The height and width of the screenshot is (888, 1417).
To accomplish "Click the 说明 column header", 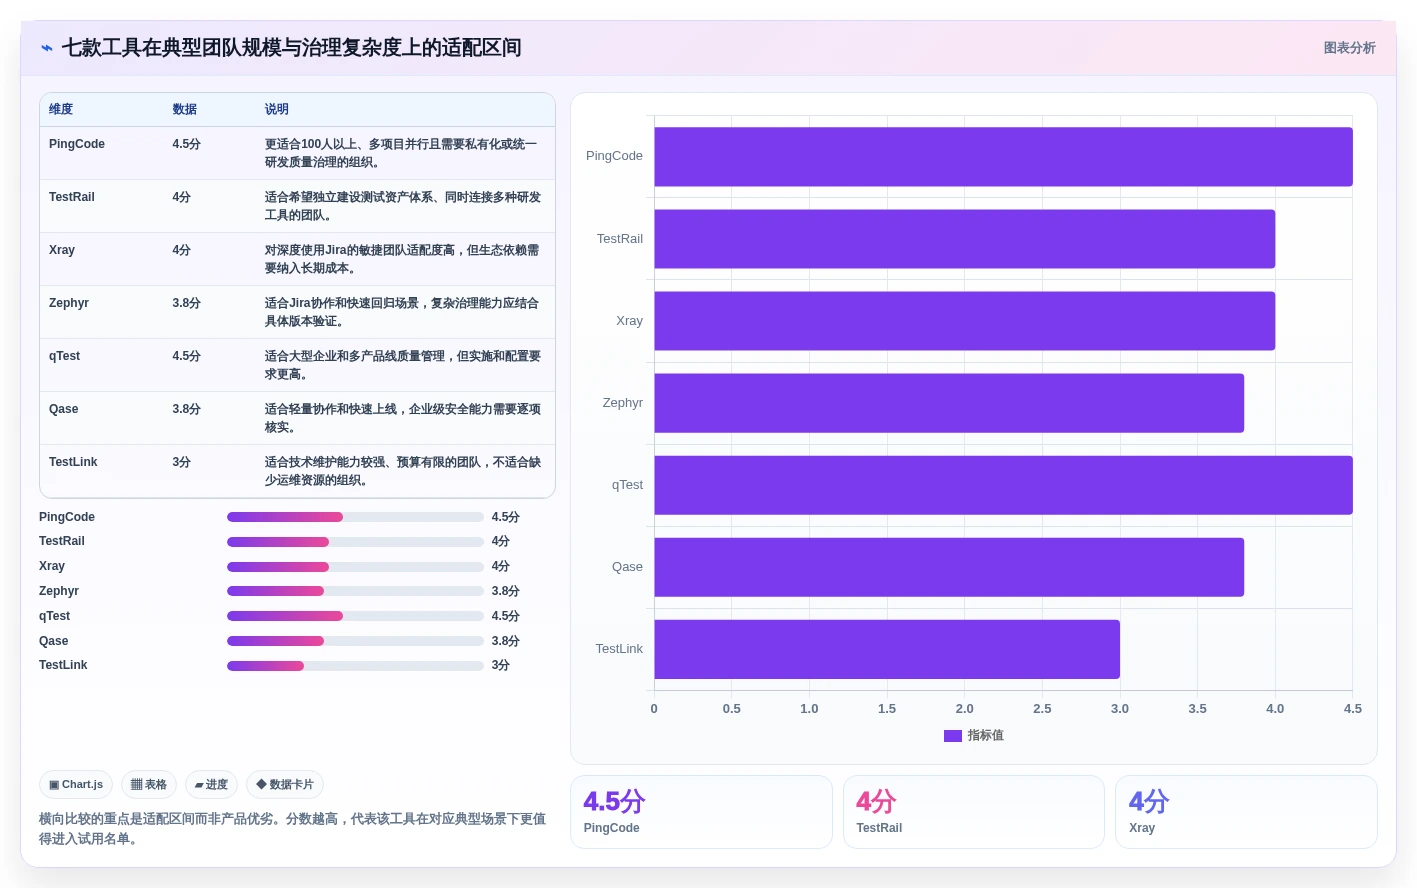I will pos(277,110).
